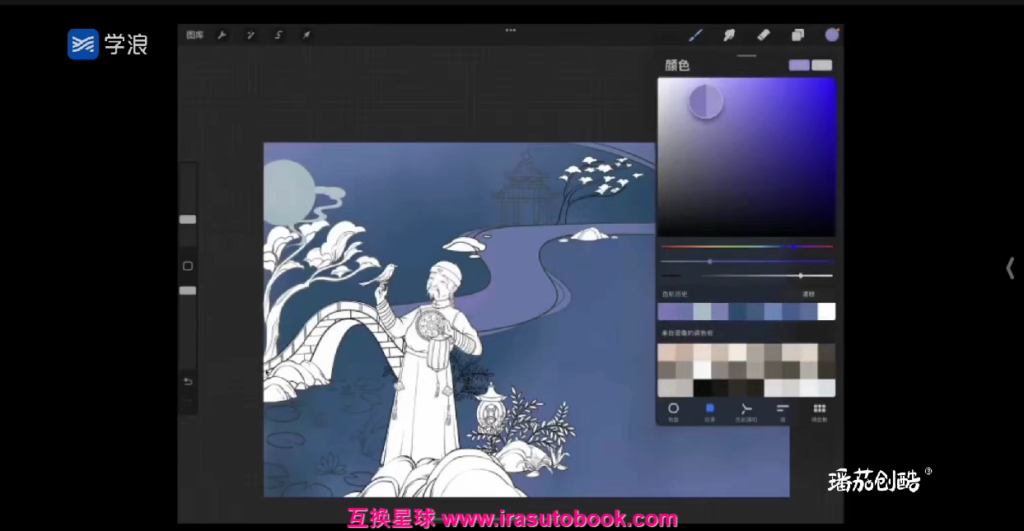Image resolution: width=1024 pixels, height=531 pixels.
Task: Open the Adjustments magic wand menu
Action: [x=250, y=35]
